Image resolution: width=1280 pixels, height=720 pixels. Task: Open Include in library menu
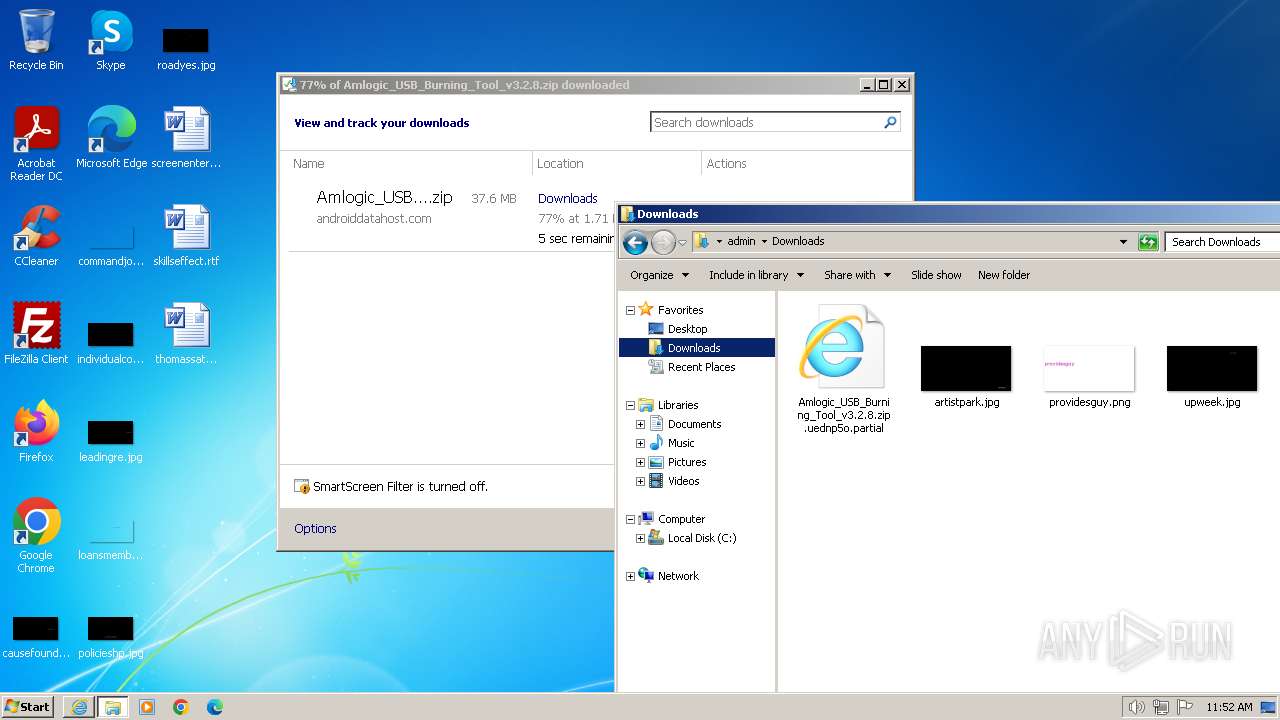756,275
